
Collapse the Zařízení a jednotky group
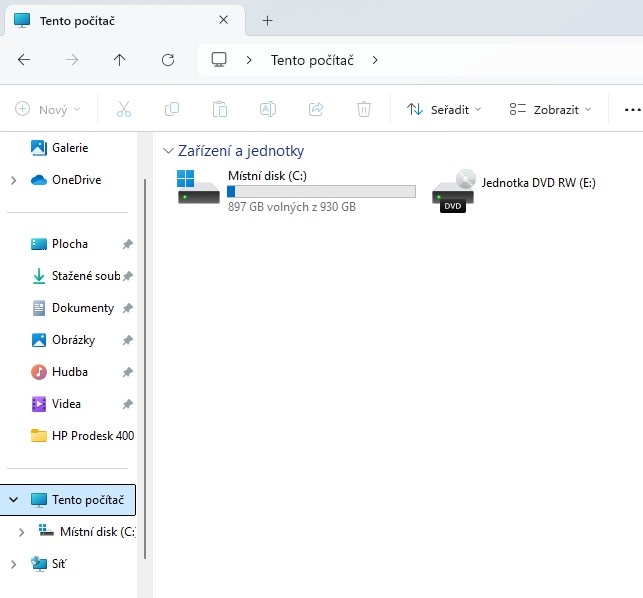click(168, 151)
